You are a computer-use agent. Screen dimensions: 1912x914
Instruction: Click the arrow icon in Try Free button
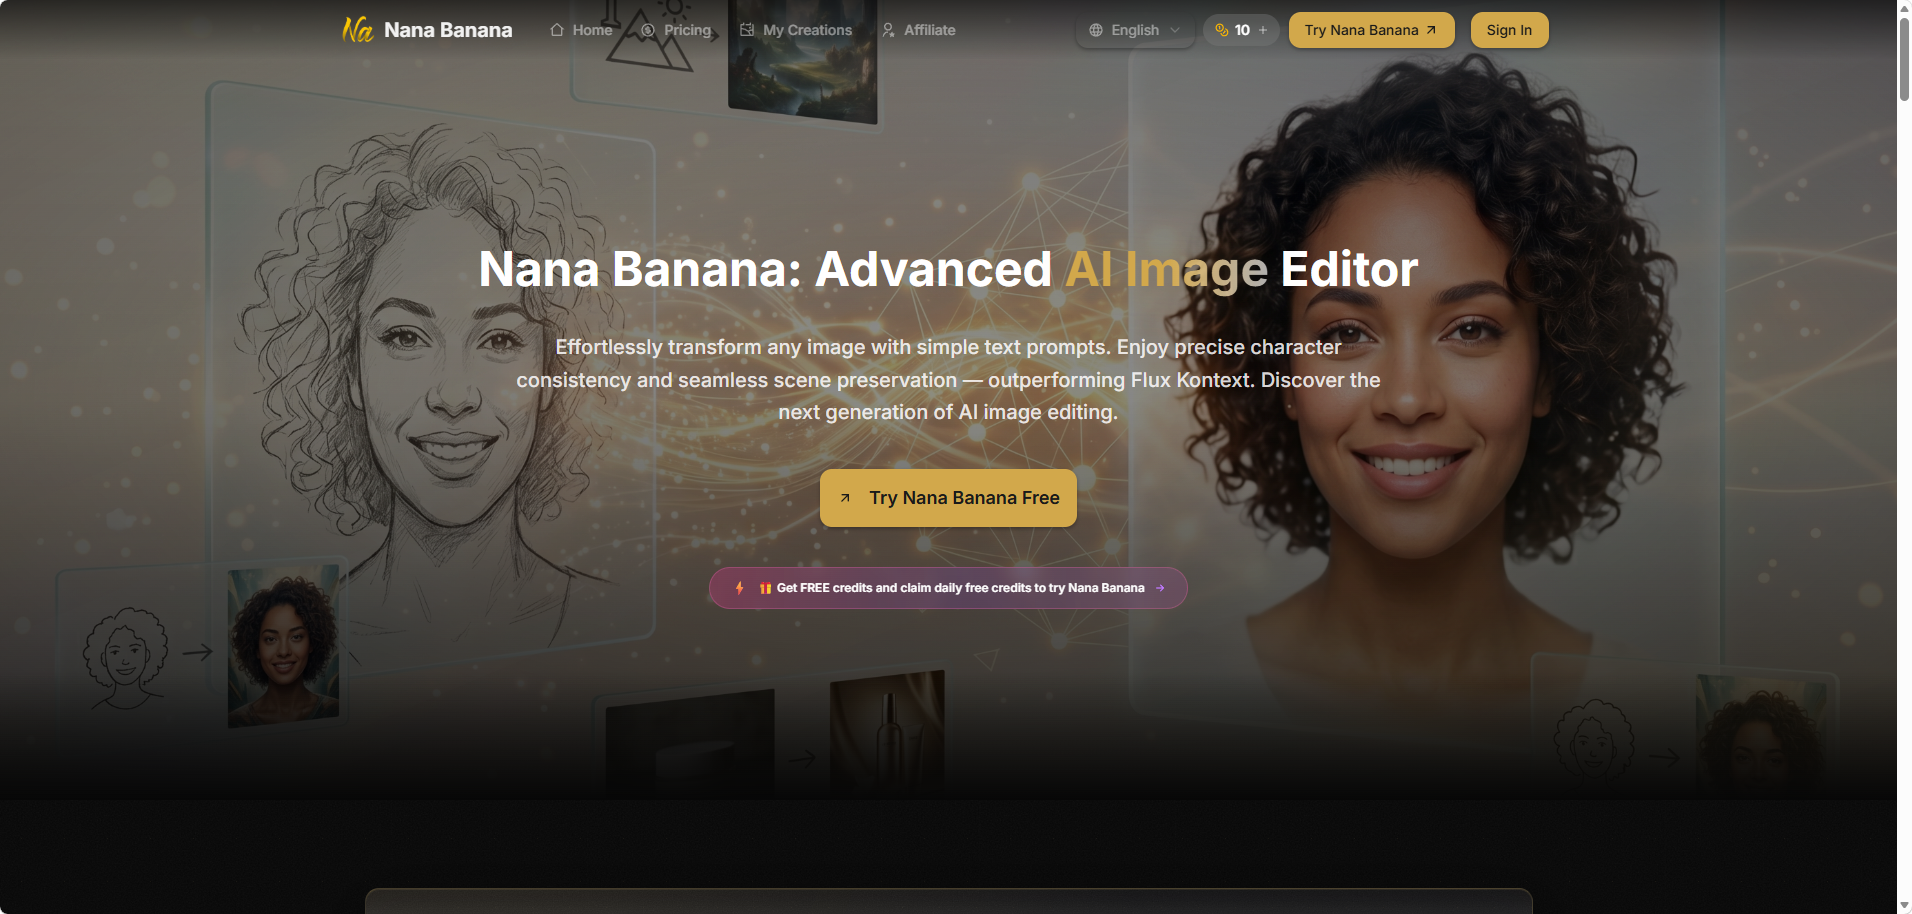(845, 498)
